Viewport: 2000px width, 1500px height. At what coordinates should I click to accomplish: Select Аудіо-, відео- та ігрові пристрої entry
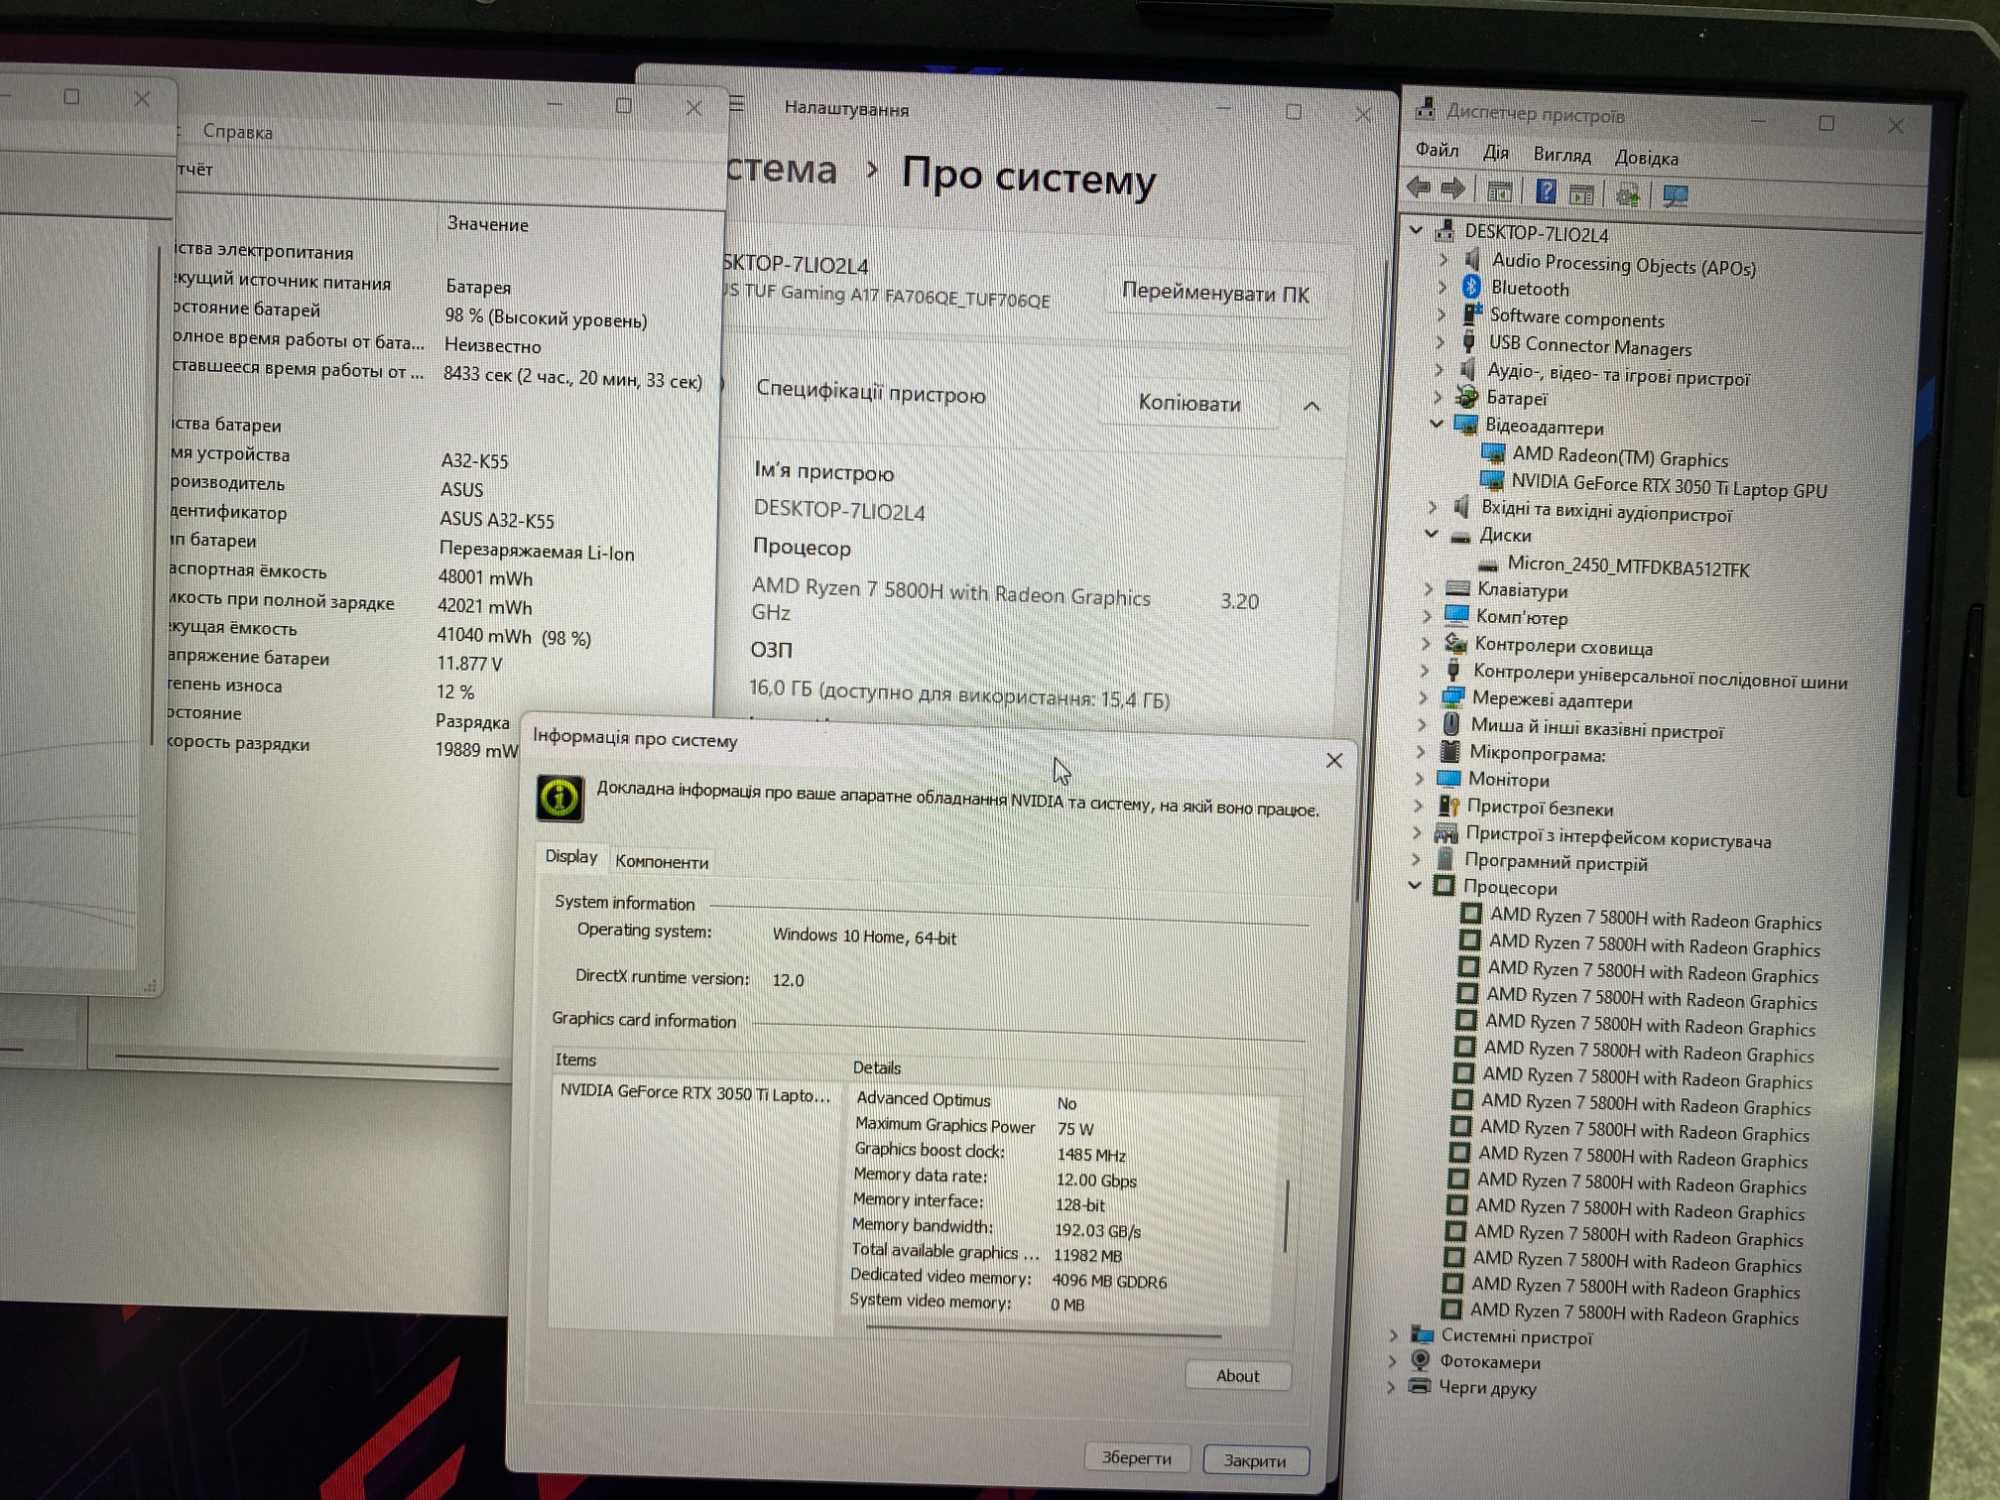pos(1618,374)
